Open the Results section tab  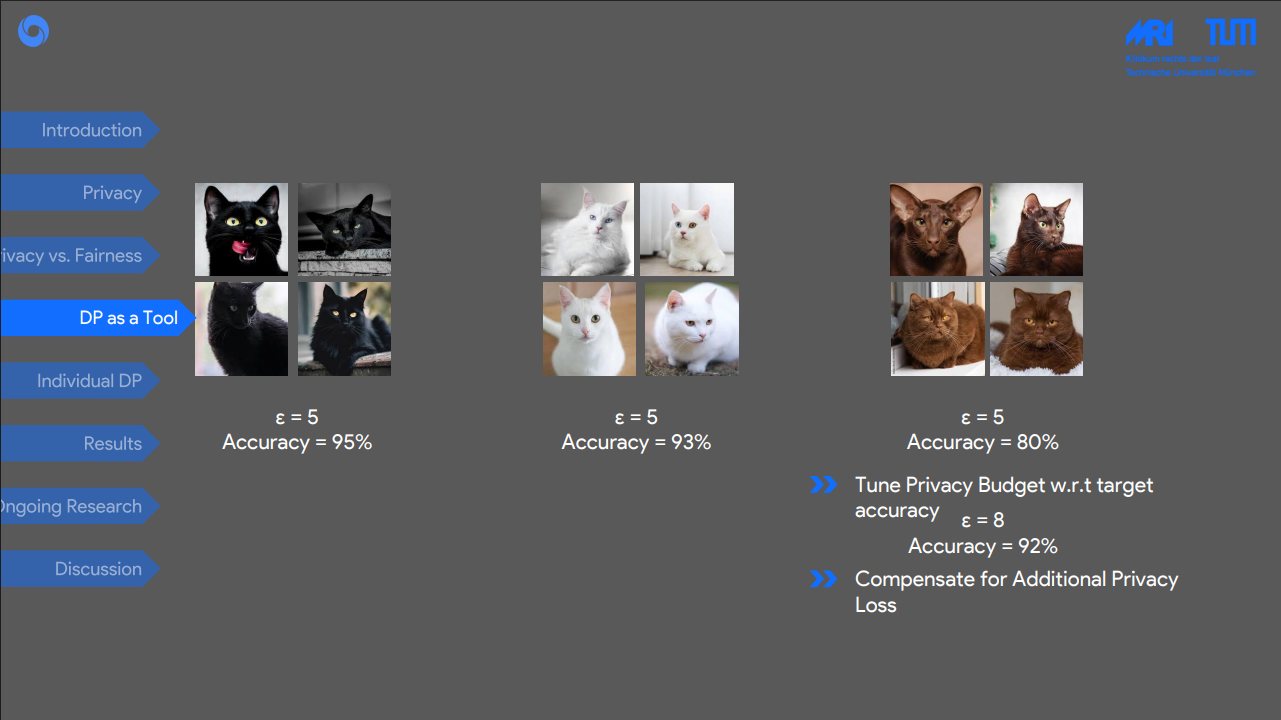click(x=80, y=444)
